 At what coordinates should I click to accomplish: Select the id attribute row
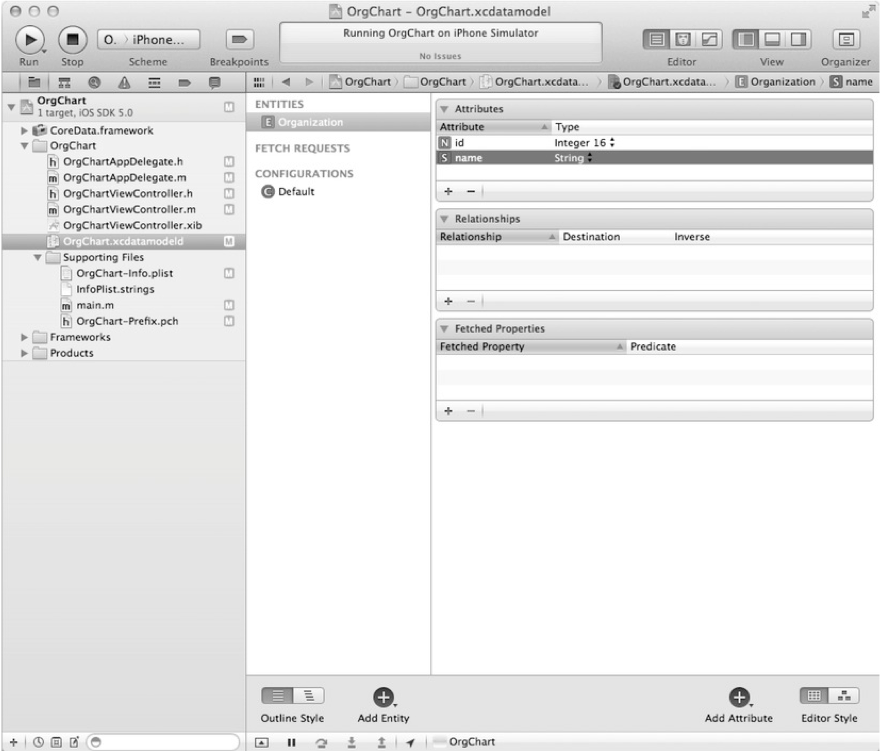[x=655, y=143]
